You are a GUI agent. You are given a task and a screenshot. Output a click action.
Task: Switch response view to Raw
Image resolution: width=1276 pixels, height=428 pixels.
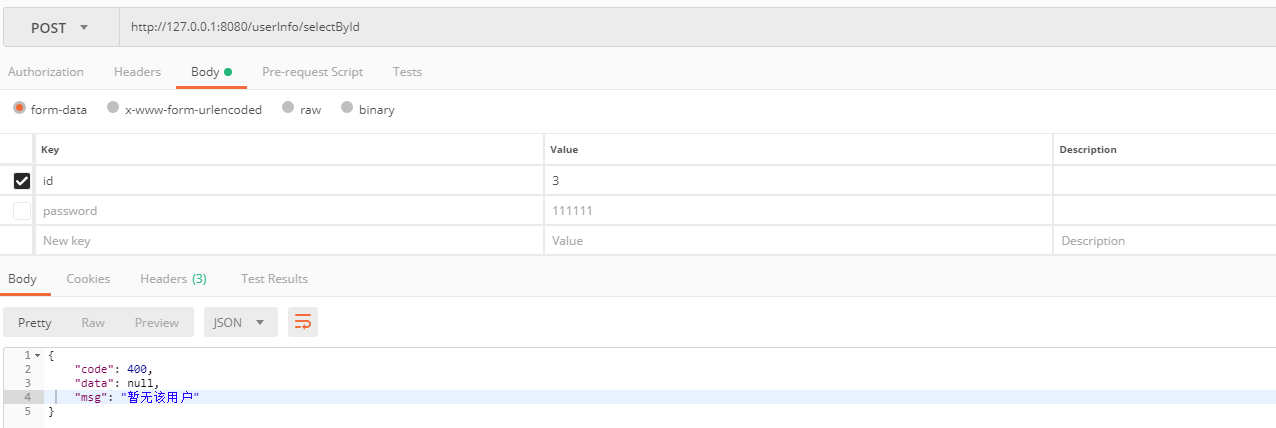(93, 322)
